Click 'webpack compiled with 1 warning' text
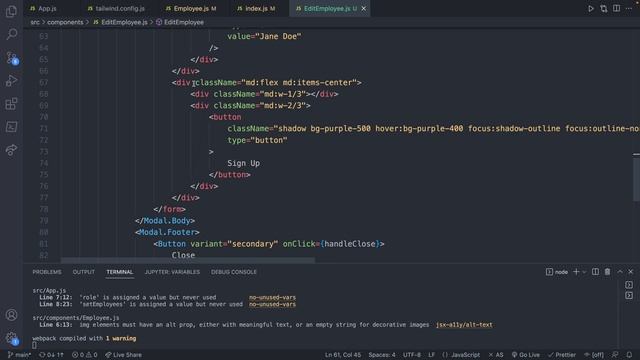This screenshot has height=360, width=640. coord(84,338)
